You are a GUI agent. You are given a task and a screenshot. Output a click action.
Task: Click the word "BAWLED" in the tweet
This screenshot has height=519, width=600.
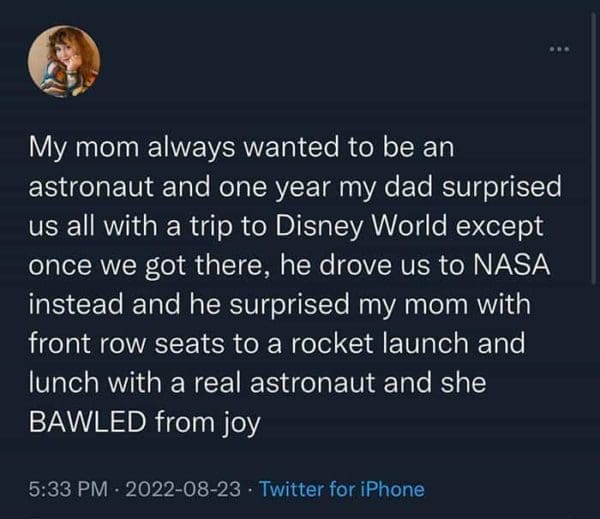[84, 422]
